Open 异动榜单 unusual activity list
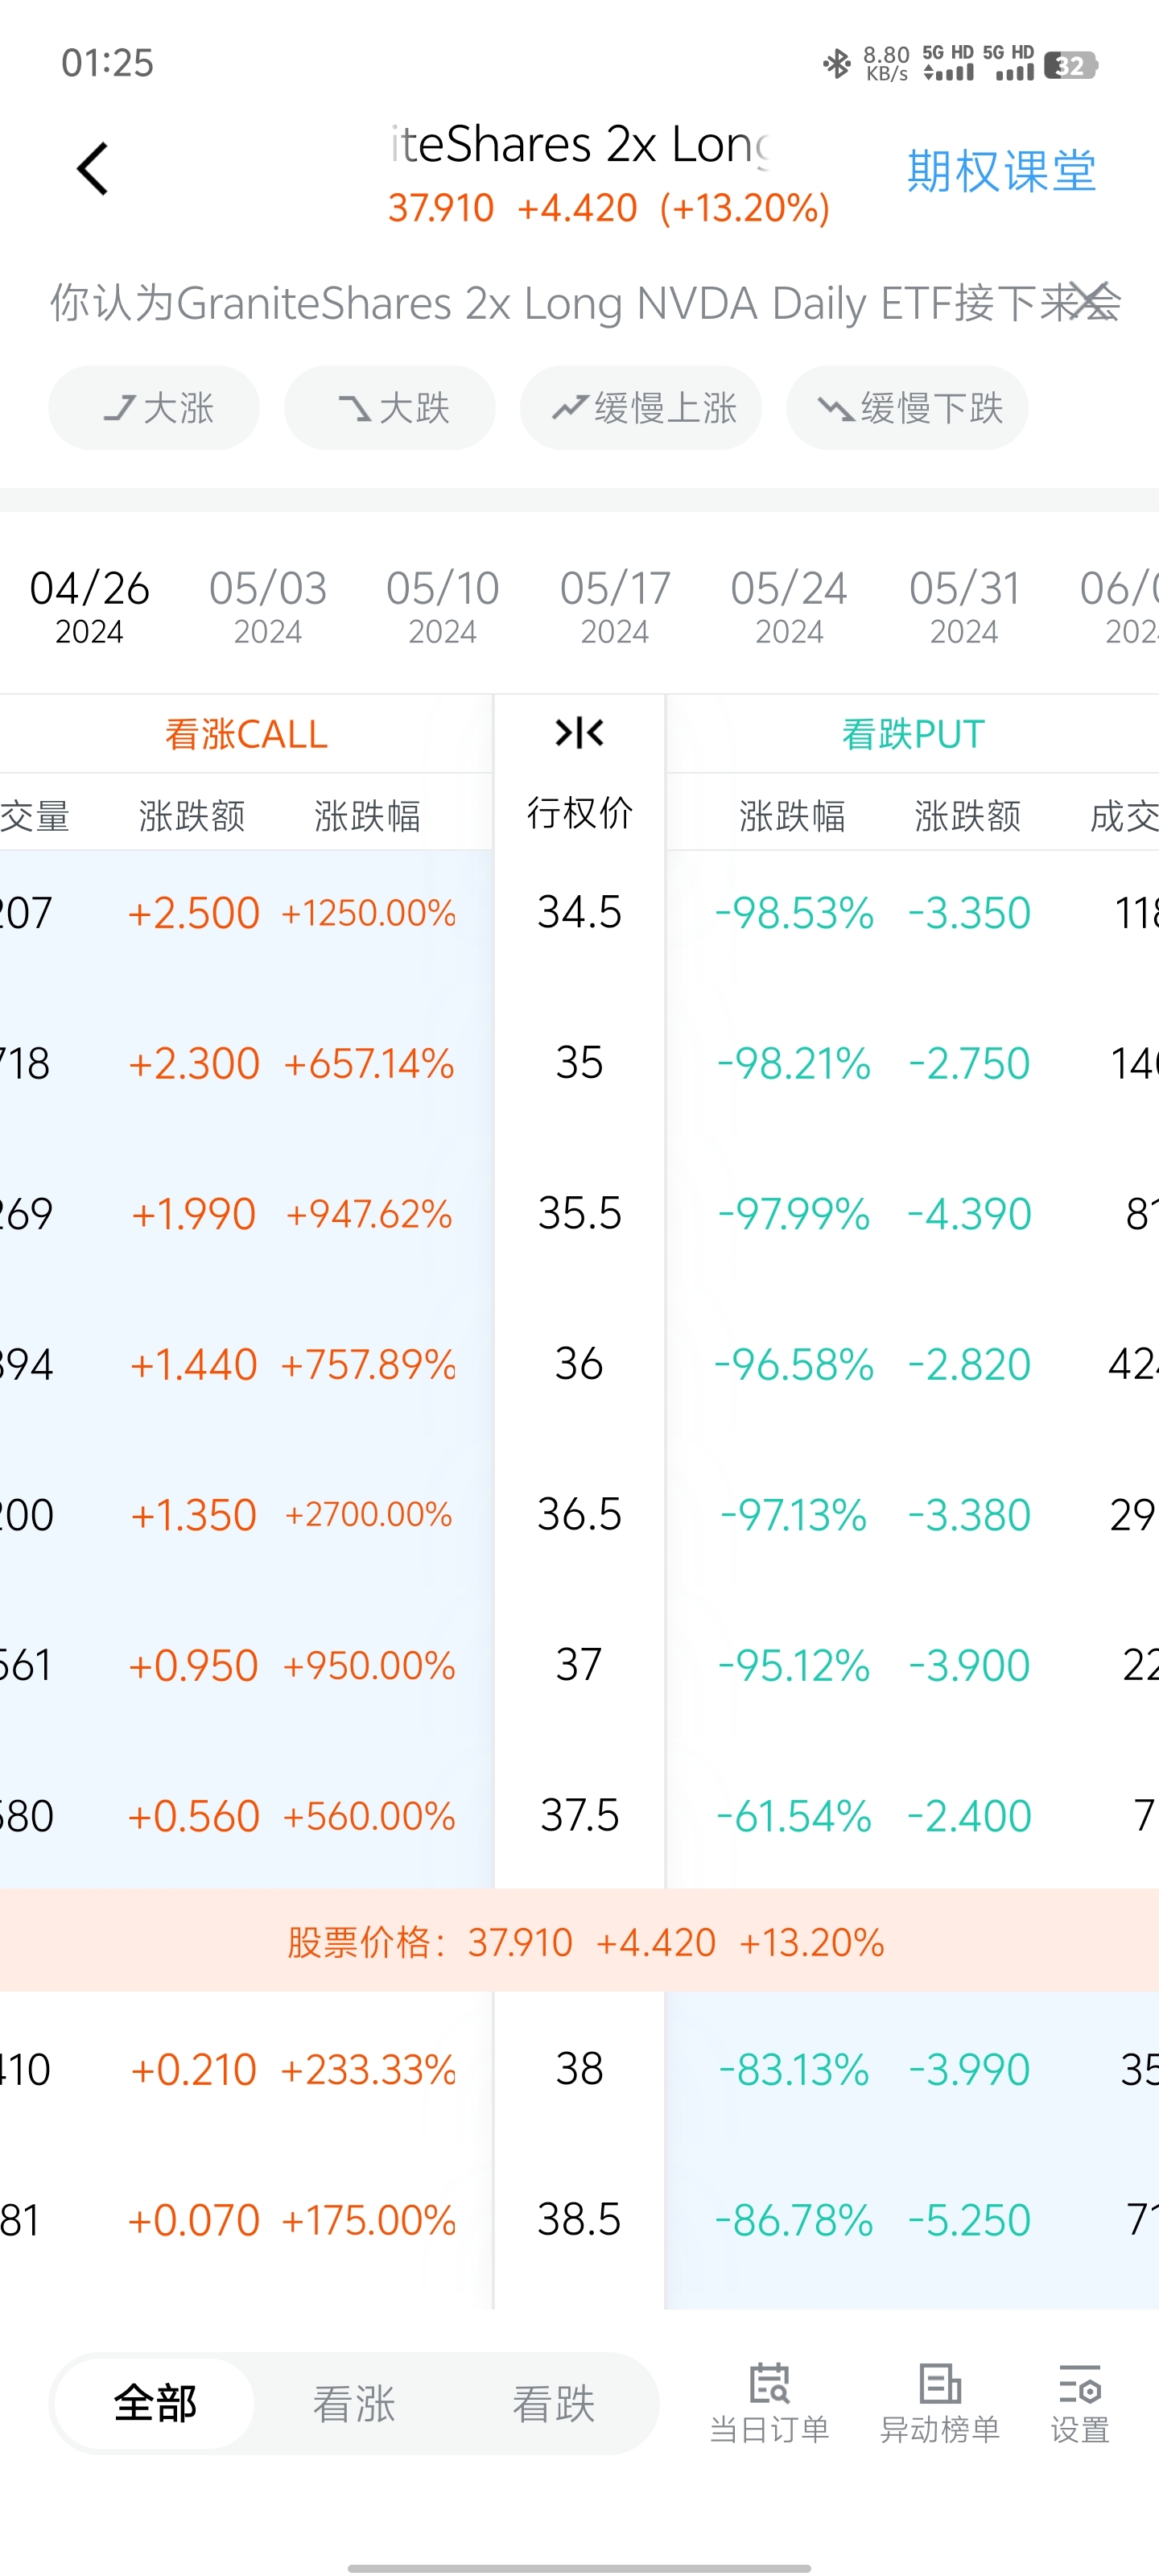Viewport: 1159px width, 2576px height. click(939, 2403)
